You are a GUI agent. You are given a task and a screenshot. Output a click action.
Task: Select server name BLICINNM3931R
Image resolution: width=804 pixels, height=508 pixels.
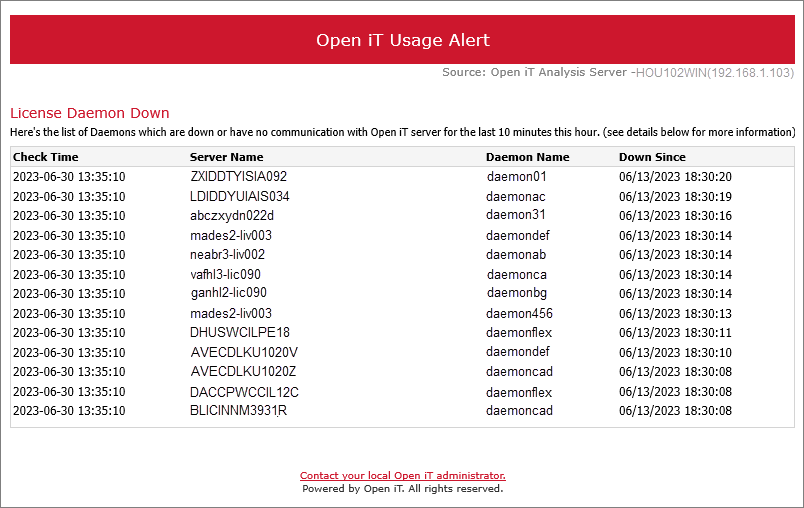[x=238, y=411]
